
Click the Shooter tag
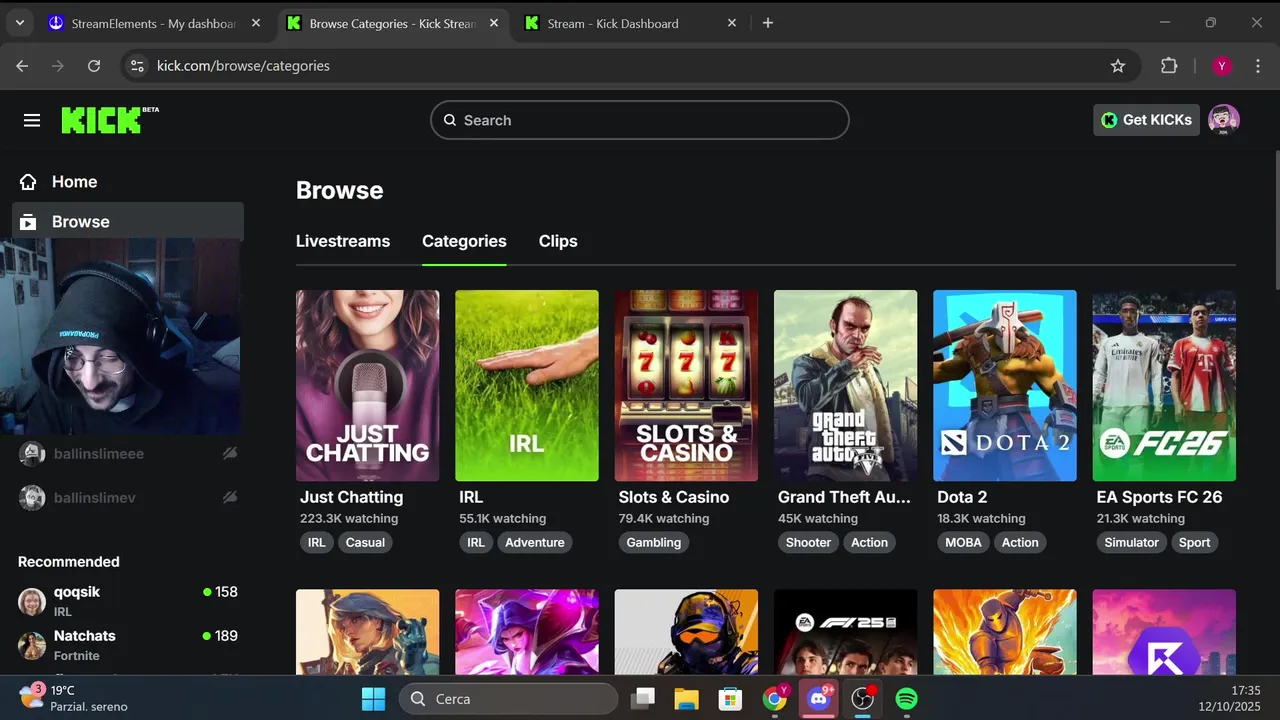click(808, 542)
